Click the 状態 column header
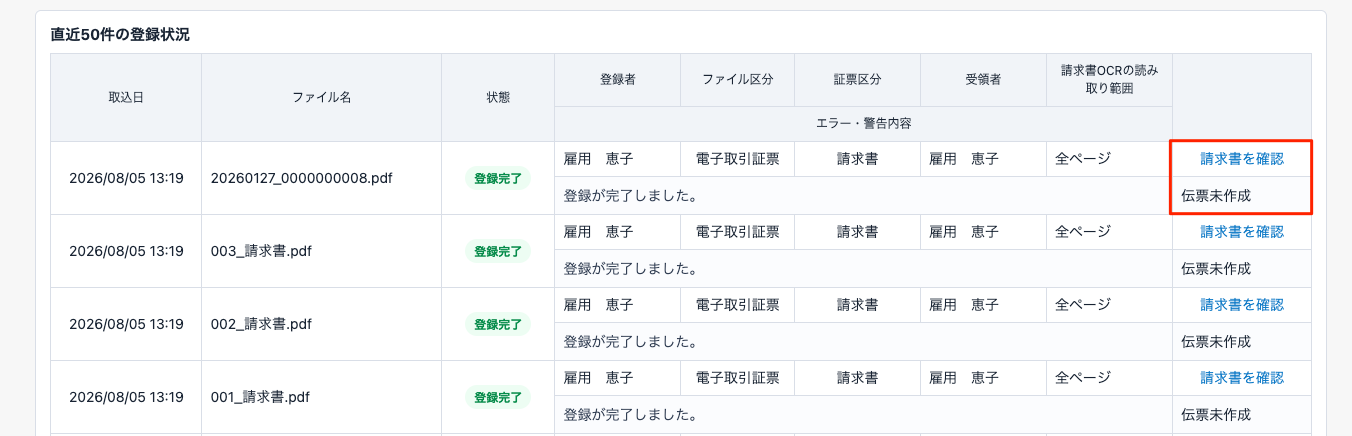 pyautogui.click(x=498, y=98)
